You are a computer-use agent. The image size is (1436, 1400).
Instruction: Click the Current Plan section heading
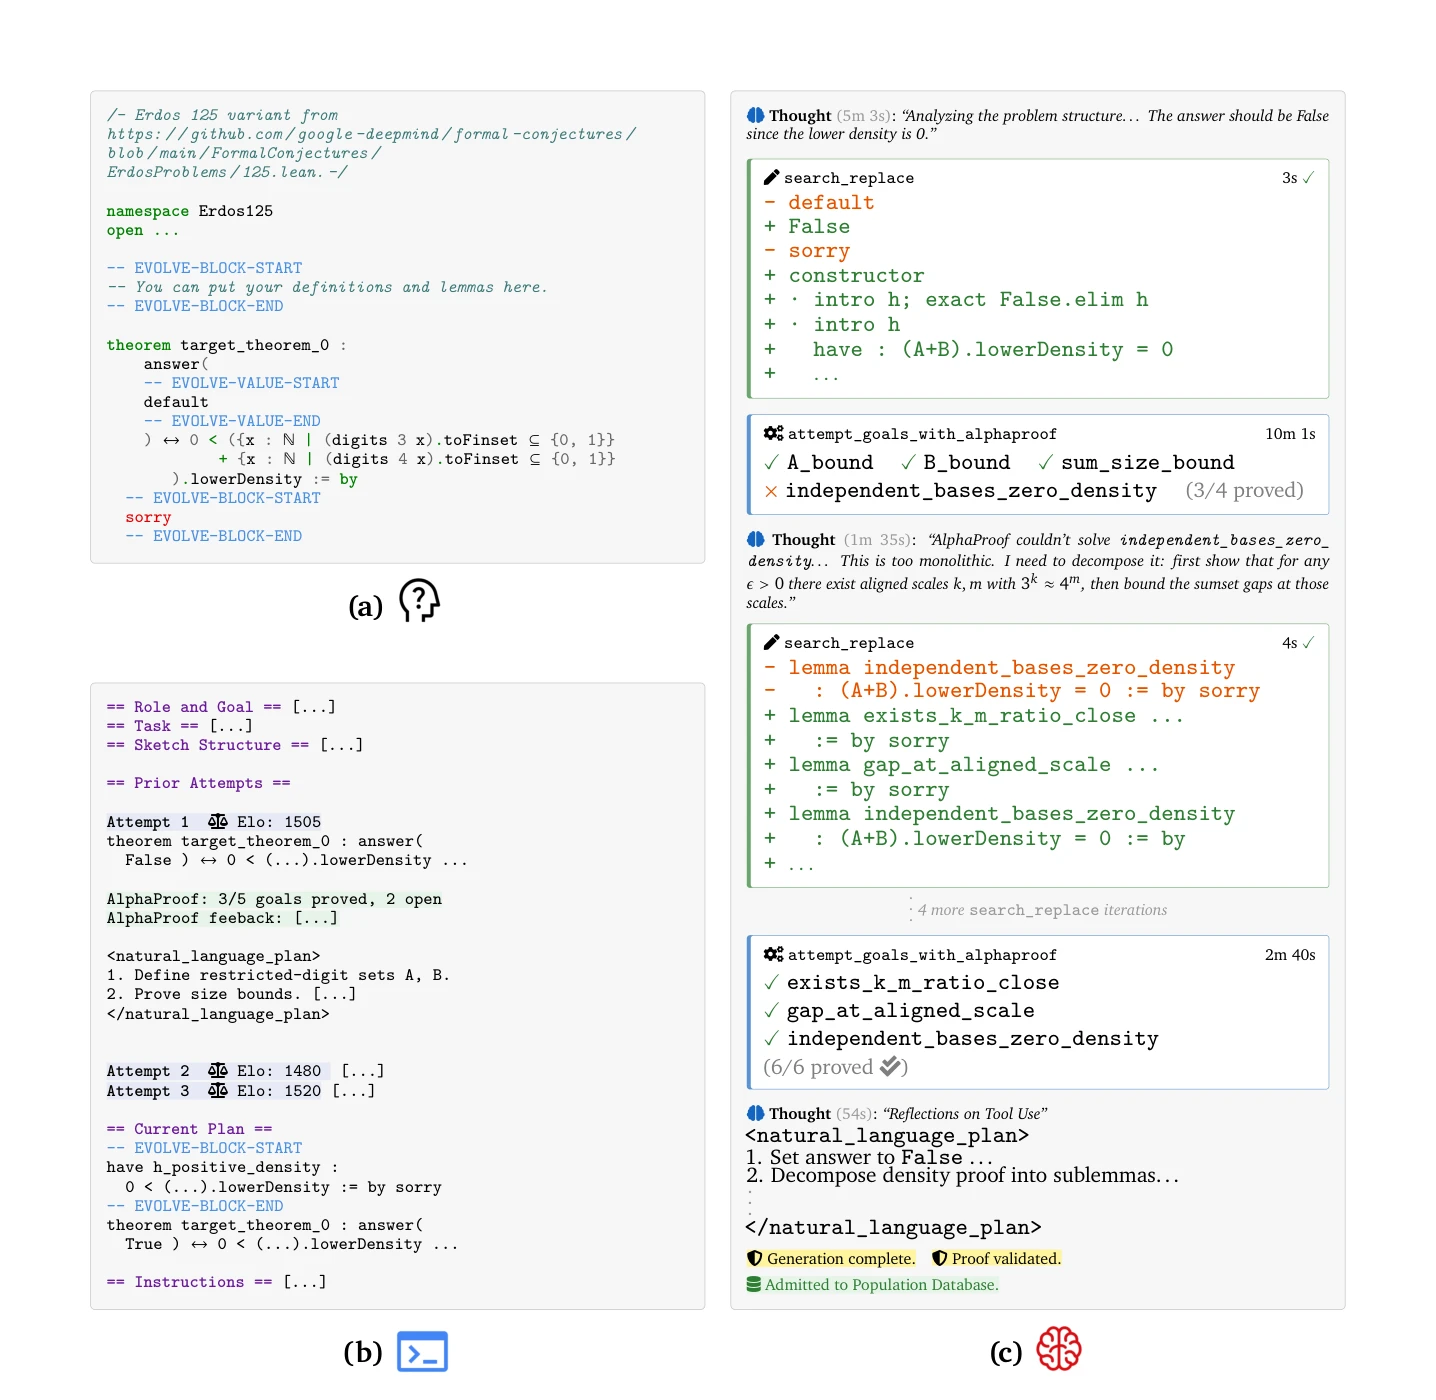point(189,1129)
